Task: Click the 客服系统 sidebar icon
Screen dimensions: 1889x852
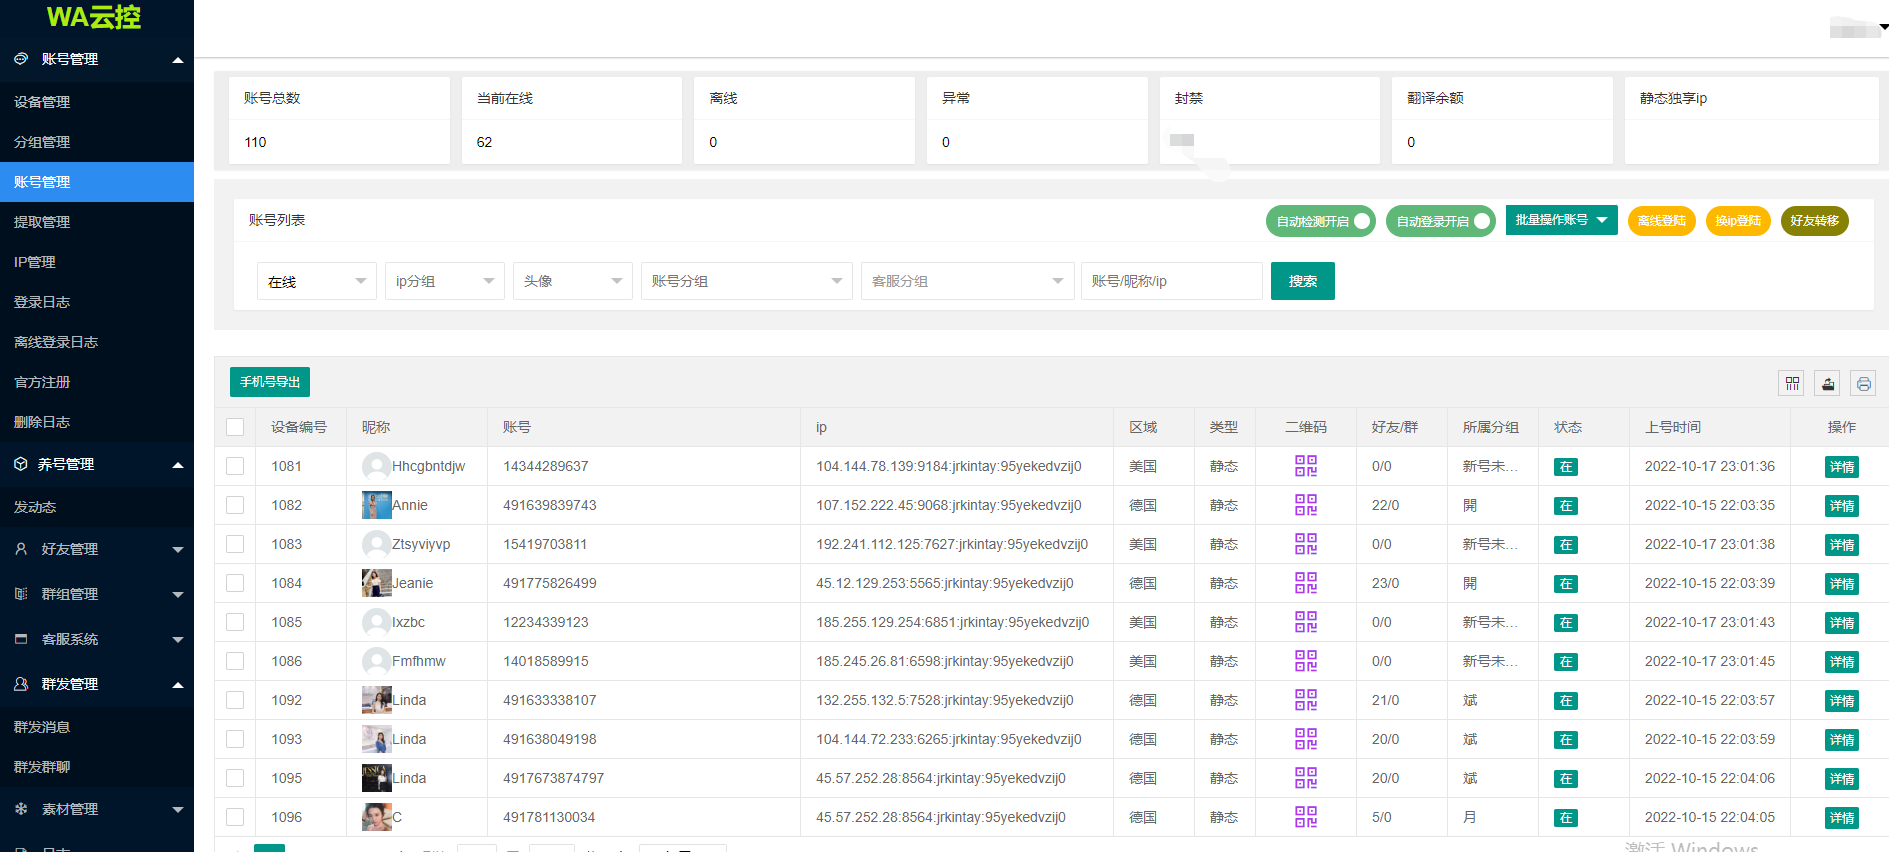Action: [21, 639]
